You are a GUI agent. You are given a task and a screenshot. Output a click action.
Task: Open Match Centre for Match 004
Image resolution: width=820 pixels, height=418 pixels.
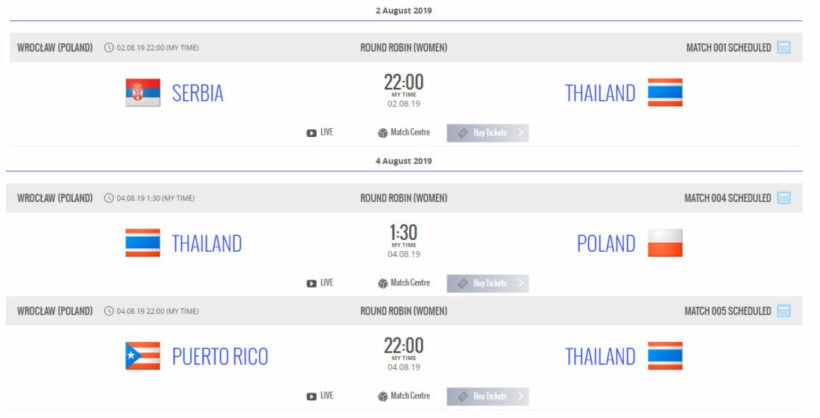point(403,283)
